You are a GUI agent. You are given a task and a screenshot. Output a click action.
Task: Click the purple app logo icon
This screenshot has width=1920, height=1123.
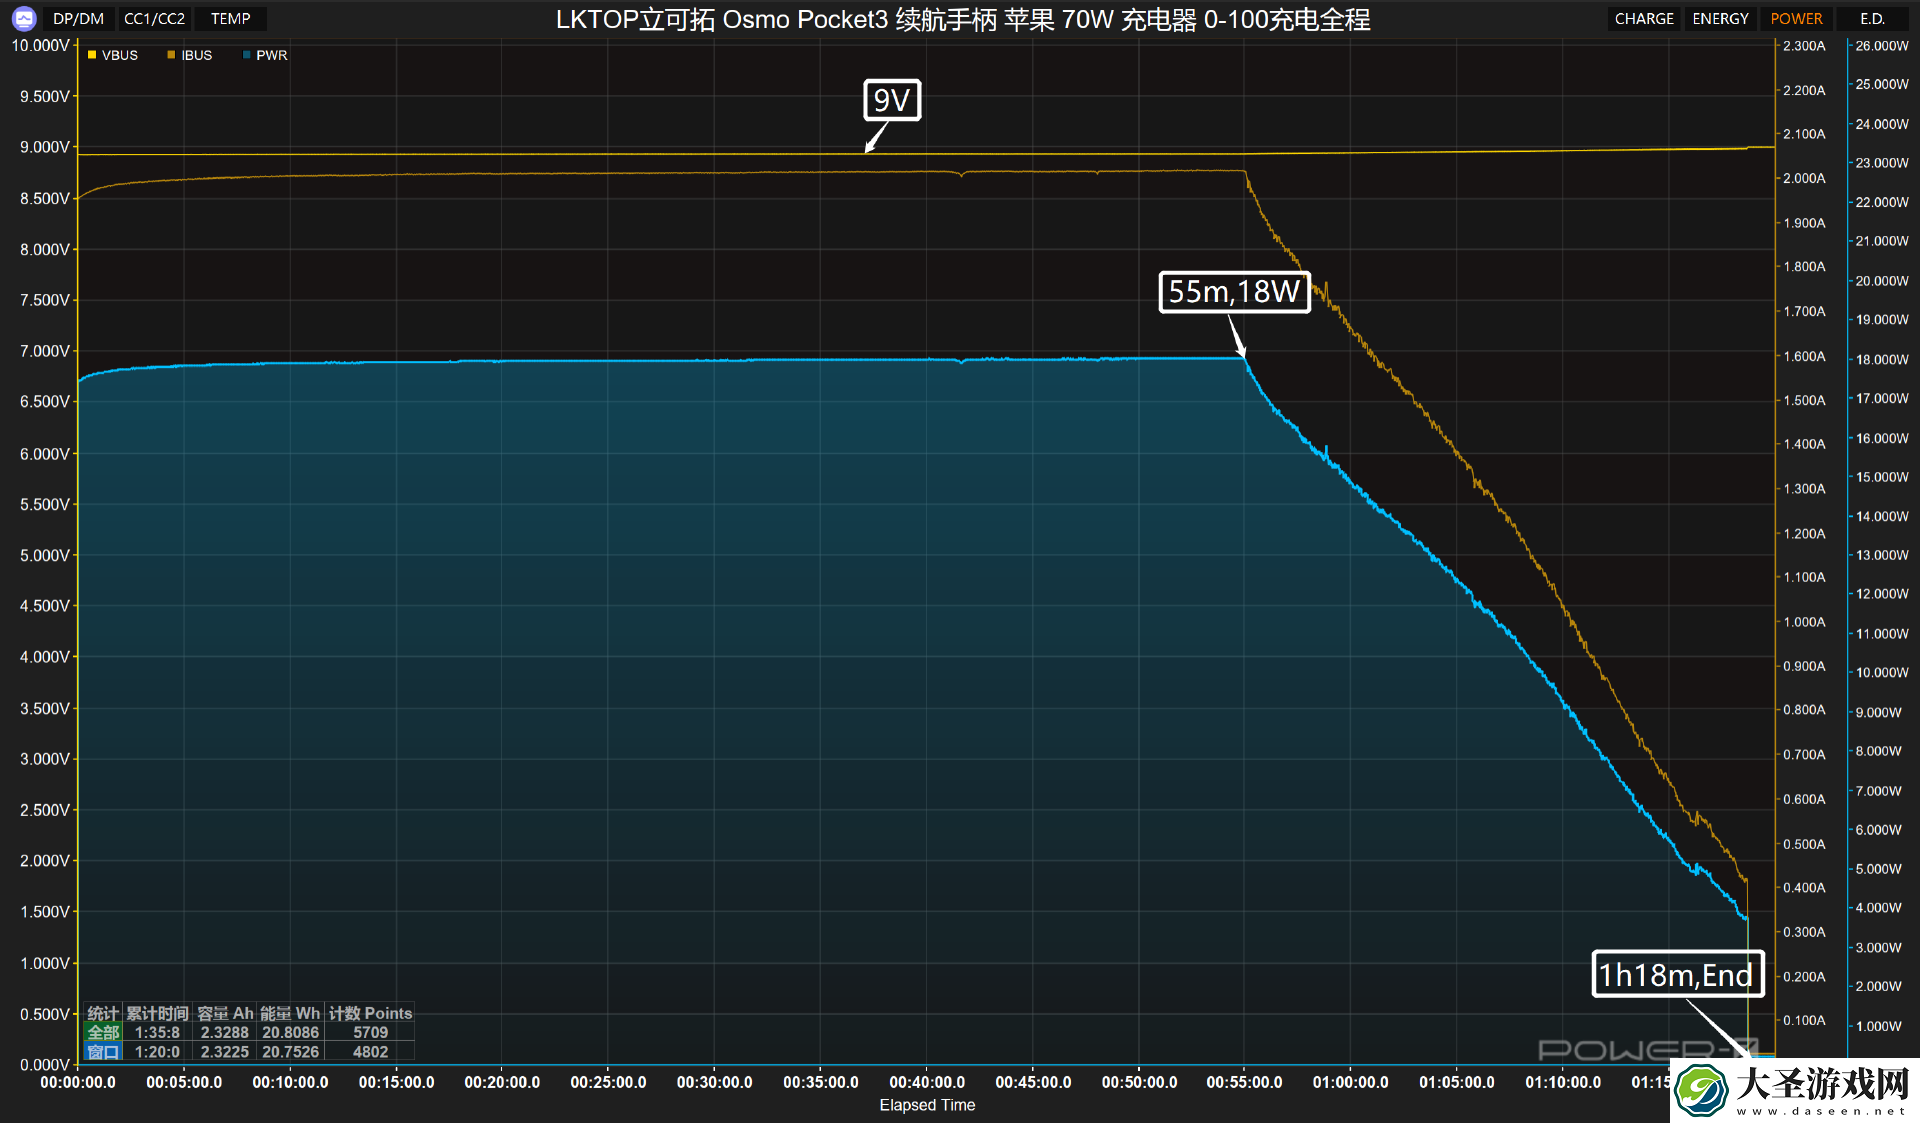(24, 18)
